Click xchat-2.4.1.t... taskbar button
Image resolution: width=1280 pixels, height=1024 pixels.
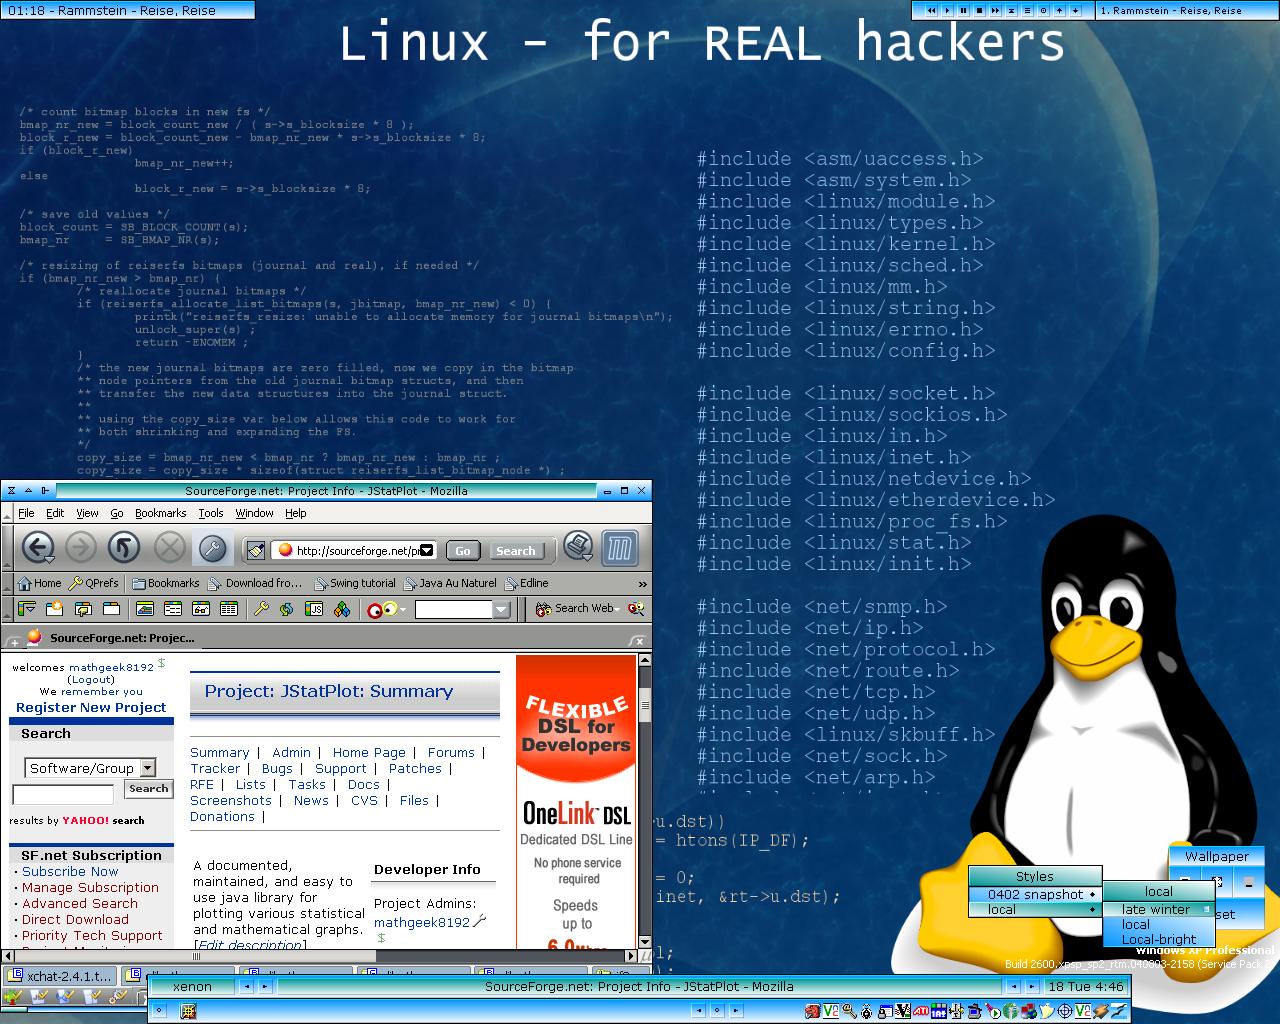[x=60, y=975]
